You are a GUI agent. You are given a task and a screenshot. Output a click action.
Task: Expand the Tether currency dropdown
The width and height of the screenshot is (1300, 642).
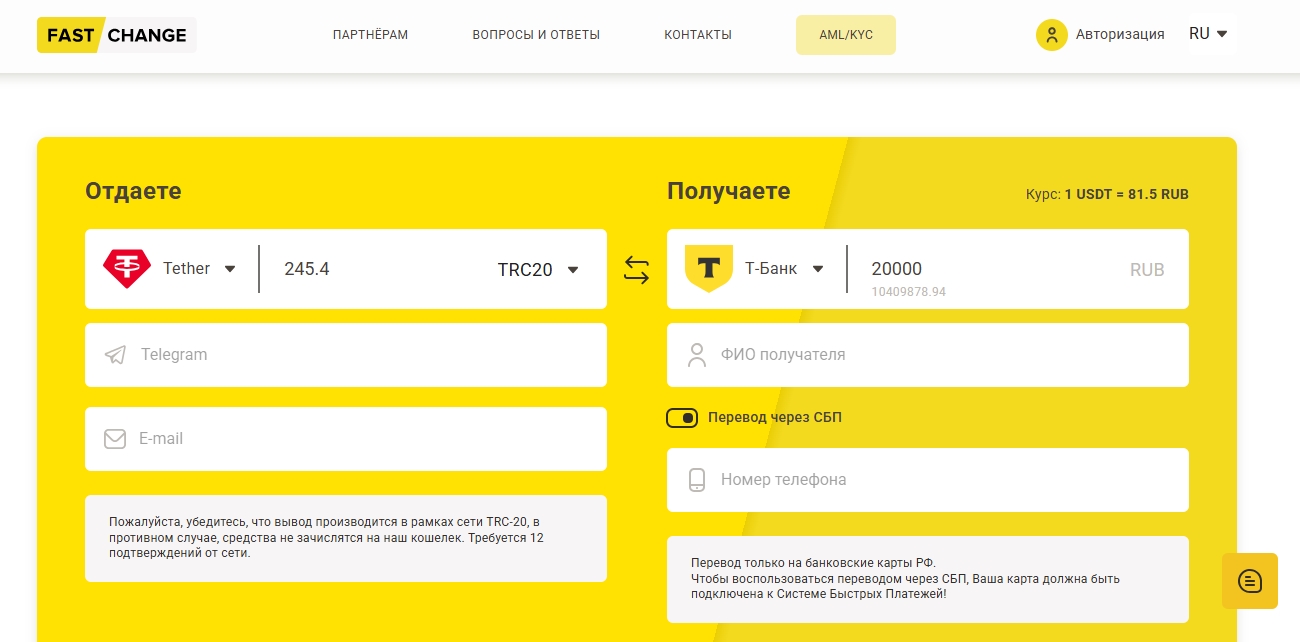200,269
